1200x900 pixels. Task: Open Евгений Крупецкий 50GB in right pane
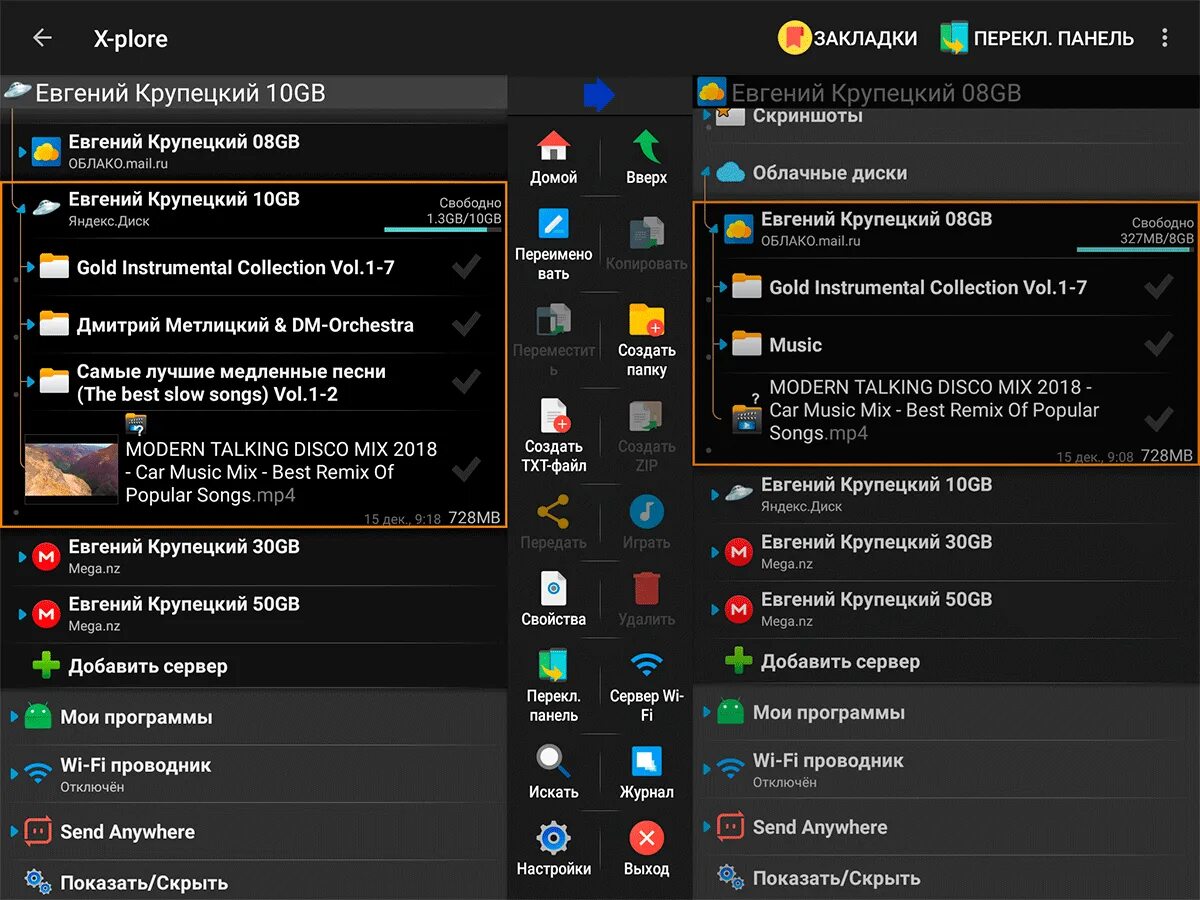point(946,608)
